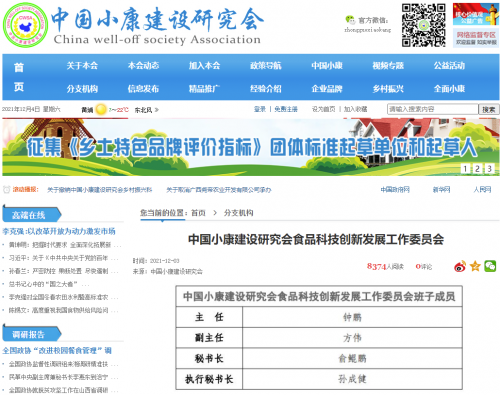Open the 关于本会 menu item
500x395 pixels.
click(82, 66)
